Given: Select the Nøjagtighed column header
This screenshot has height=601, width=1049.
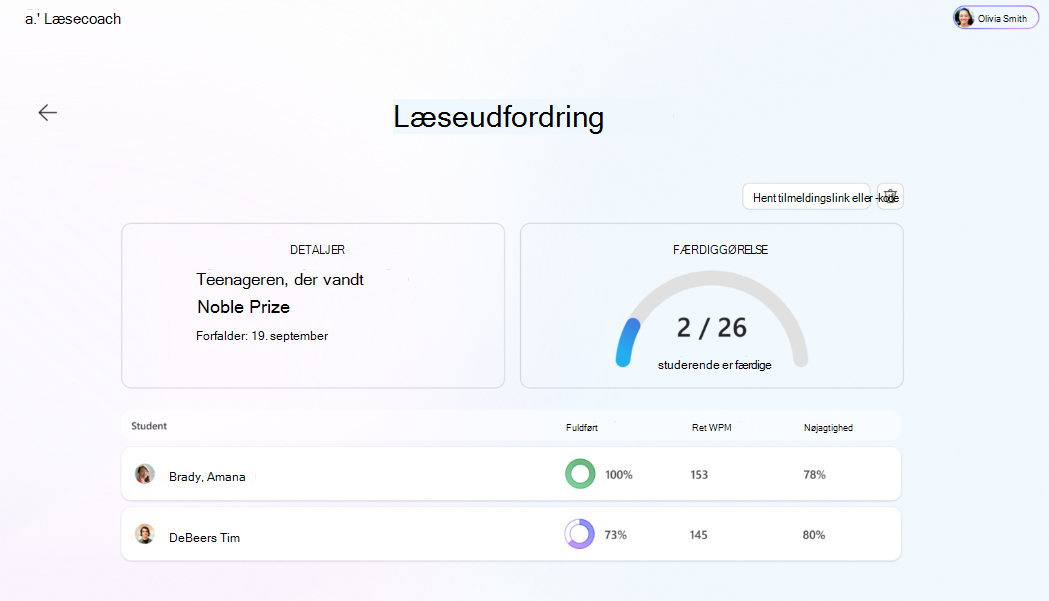Looking at the screenshot, I should pos(828,428).
